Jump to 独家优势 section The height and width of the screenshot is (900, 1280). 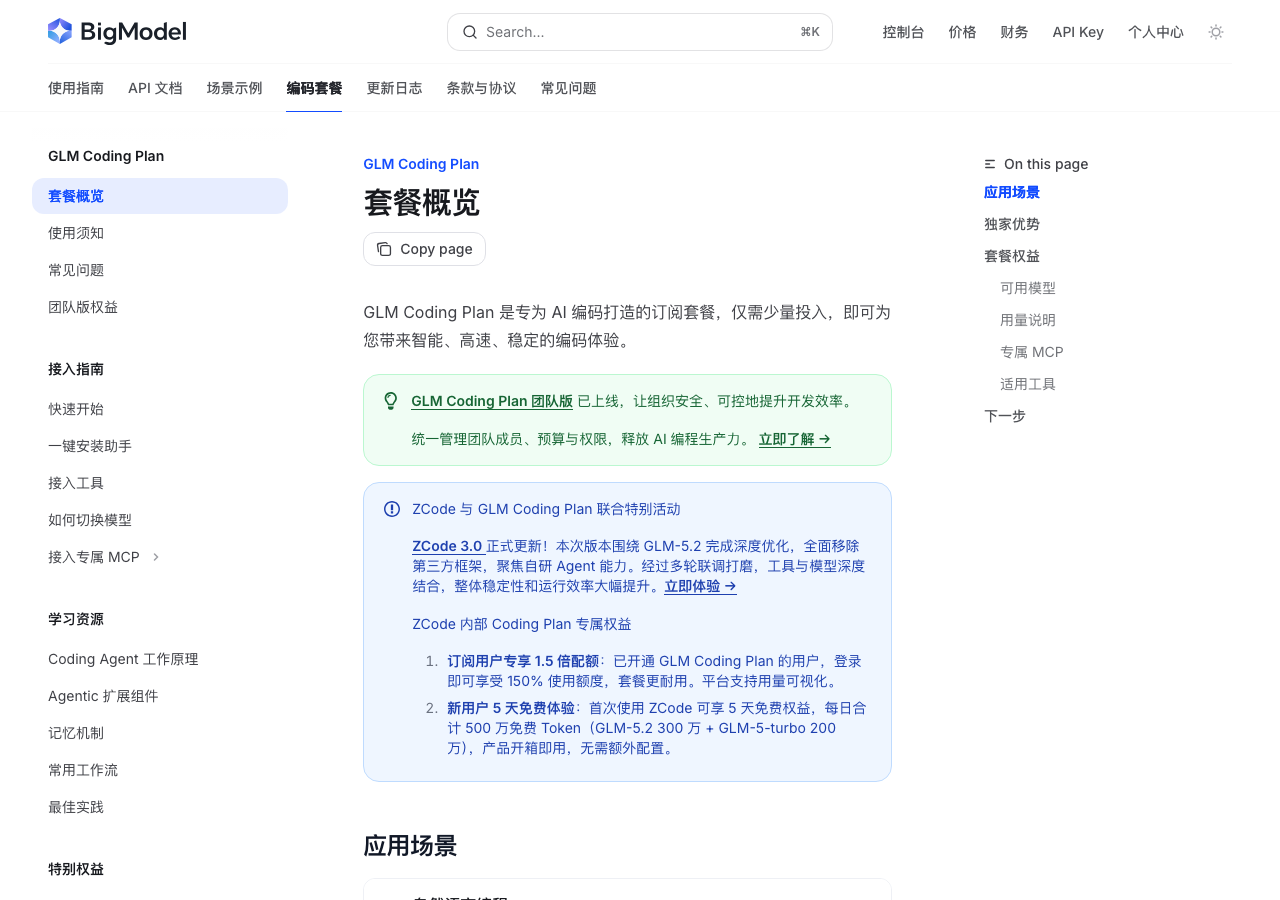click(1012, 224)
